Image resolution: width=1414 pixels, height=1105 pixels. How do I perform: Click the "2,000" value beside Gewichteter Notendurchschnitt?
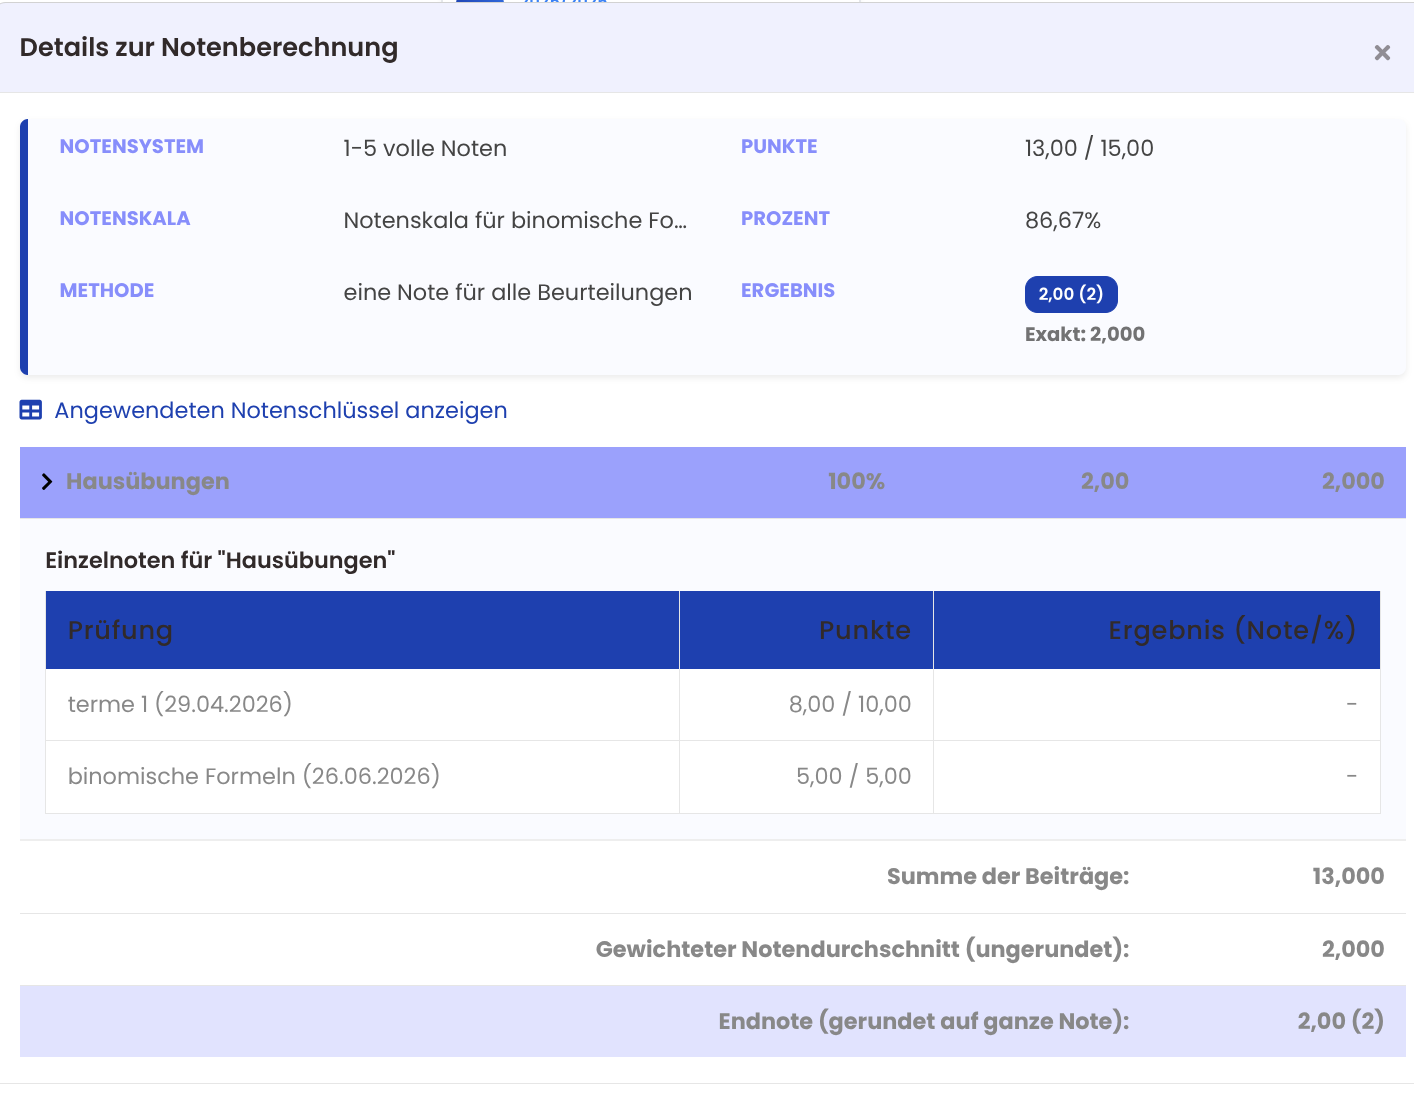1353,949
